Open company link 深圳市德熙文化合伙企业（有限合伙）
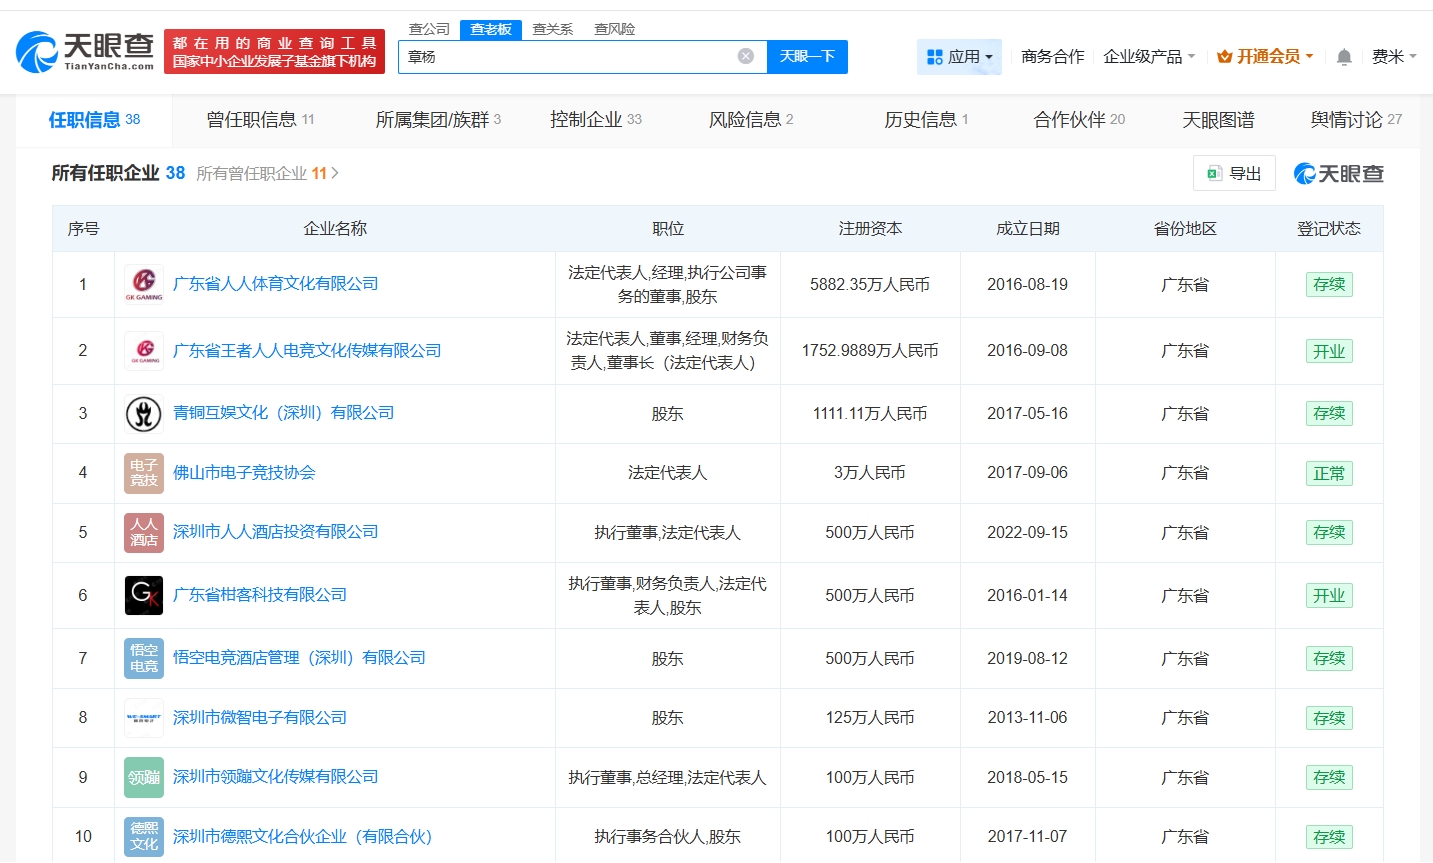The width and height of the screenshot is (1433, 863). tap(303, 837)
